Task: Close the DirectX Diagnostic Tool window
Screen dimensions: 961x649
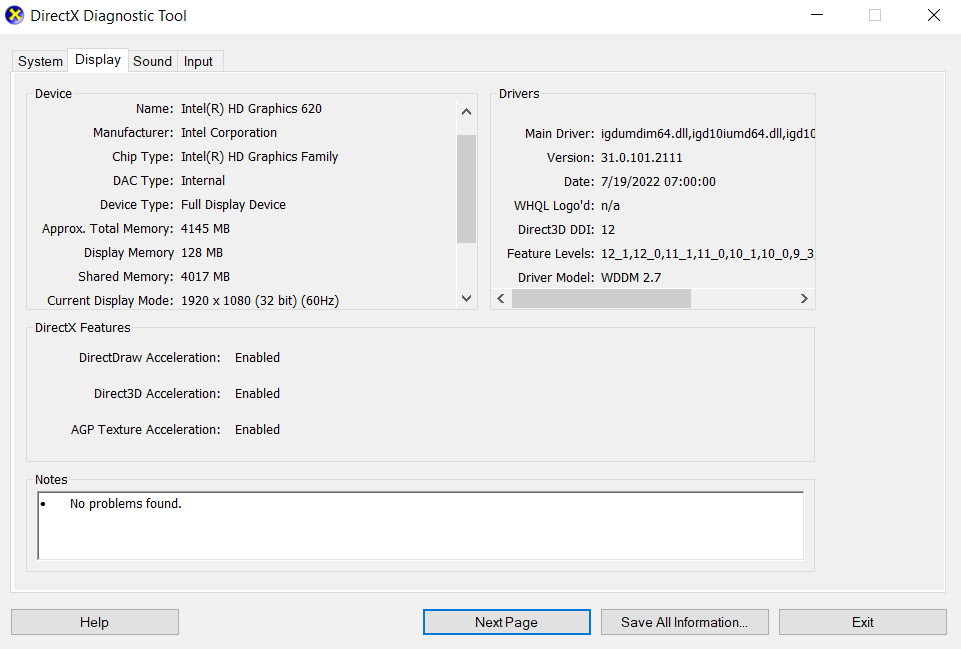Action: pyautogui.click(x=933, y=15)
